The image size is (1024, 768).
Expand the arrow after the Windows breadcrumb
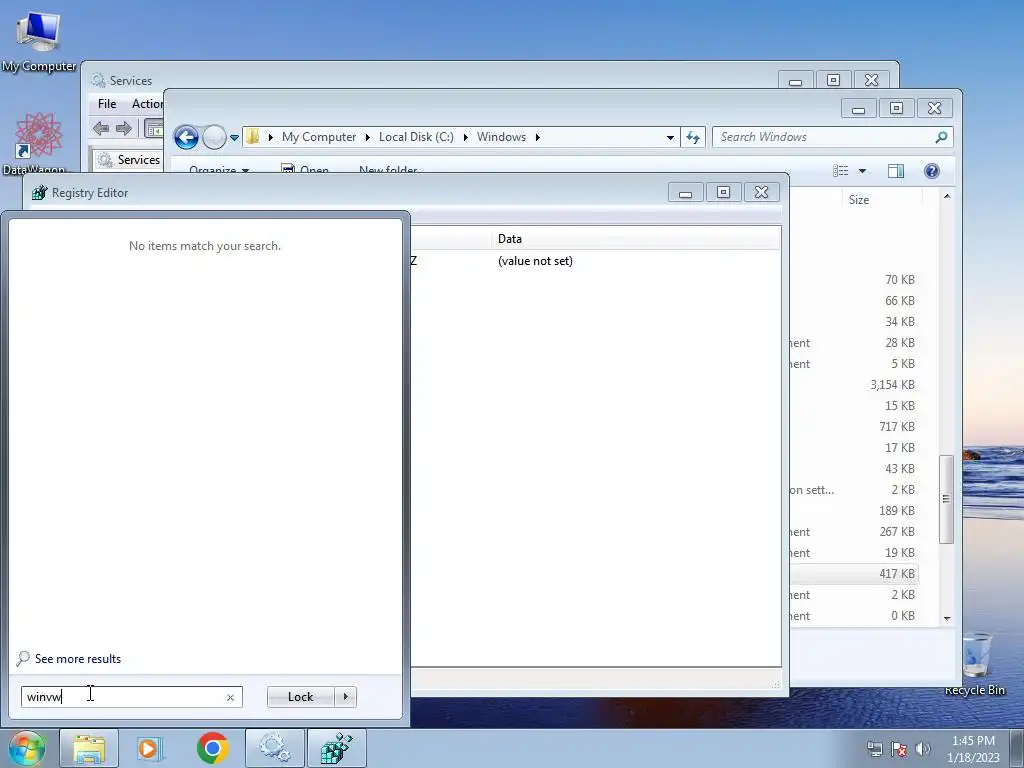pos(537,137)
